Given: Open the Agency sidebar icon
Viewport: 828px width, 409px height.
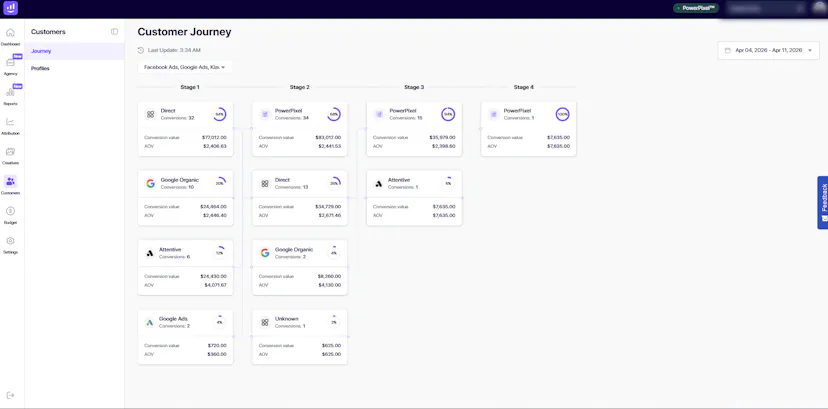Looking at the screenshot, I should click(10, 62).
